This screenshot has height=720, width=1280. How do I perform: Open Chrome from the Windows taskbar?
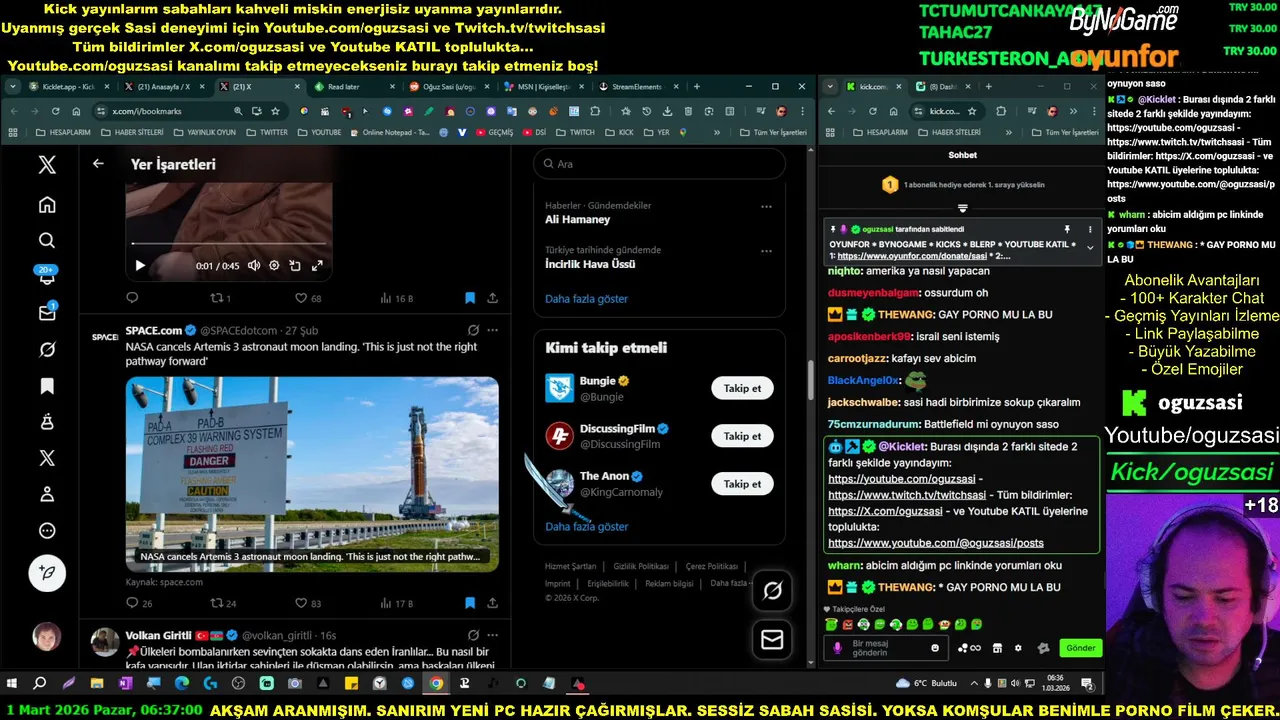[436, 684]
